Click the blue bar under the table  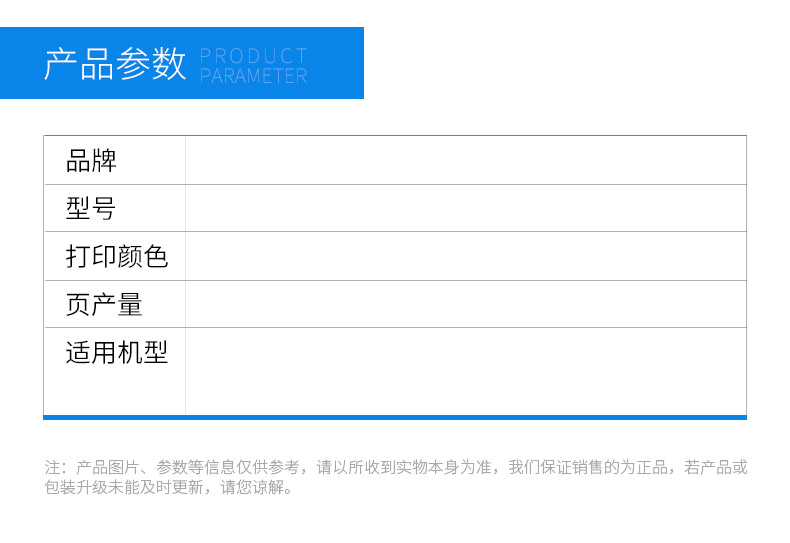[395, 417]
